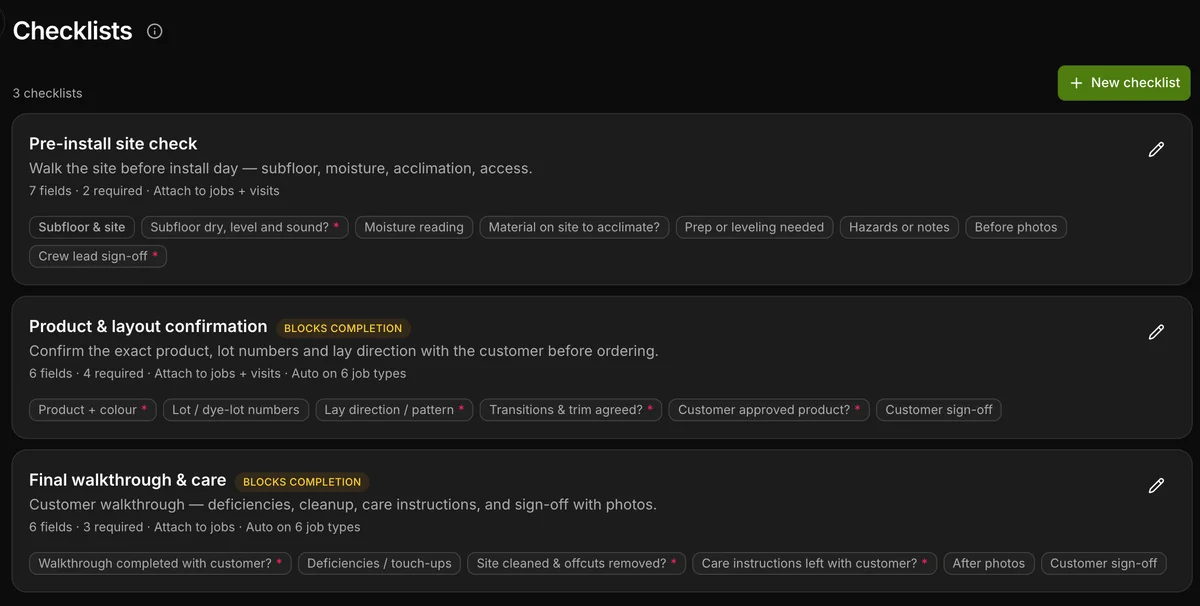Select 'Site cleaned & offcuts removed?' chip

577,564
